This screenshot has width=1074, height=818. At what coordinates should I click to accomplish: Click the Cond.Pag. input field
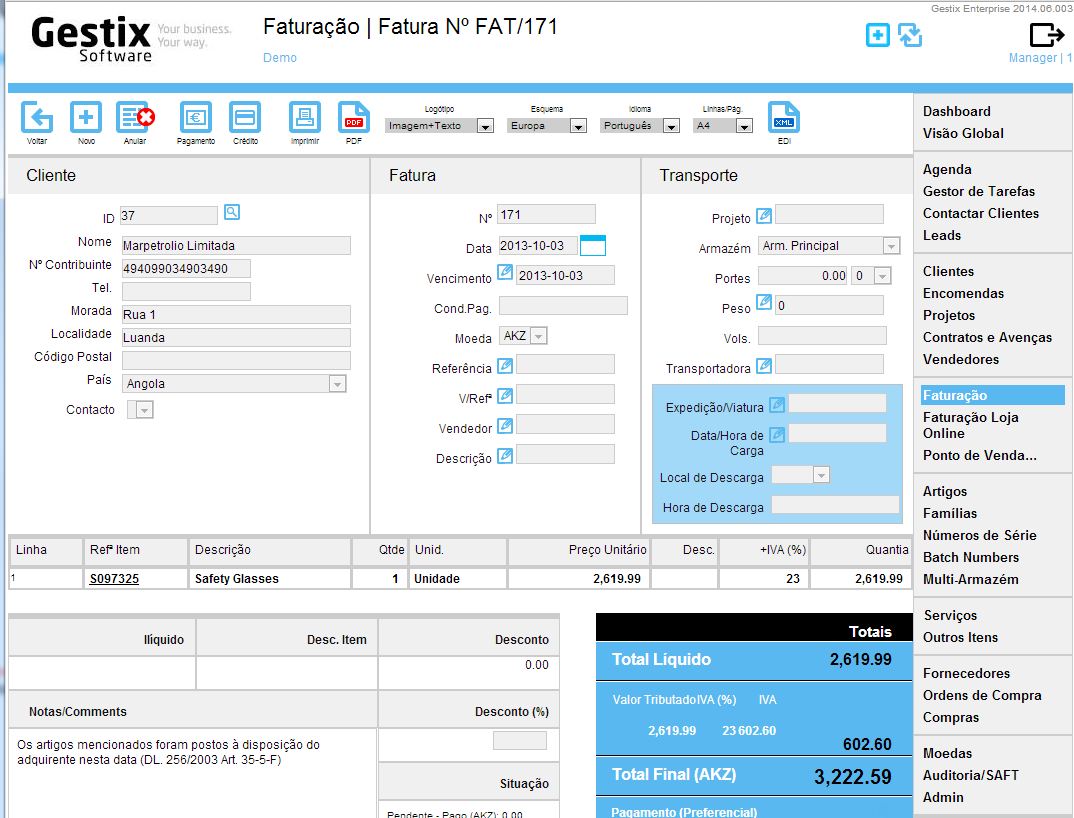(563, 306)
